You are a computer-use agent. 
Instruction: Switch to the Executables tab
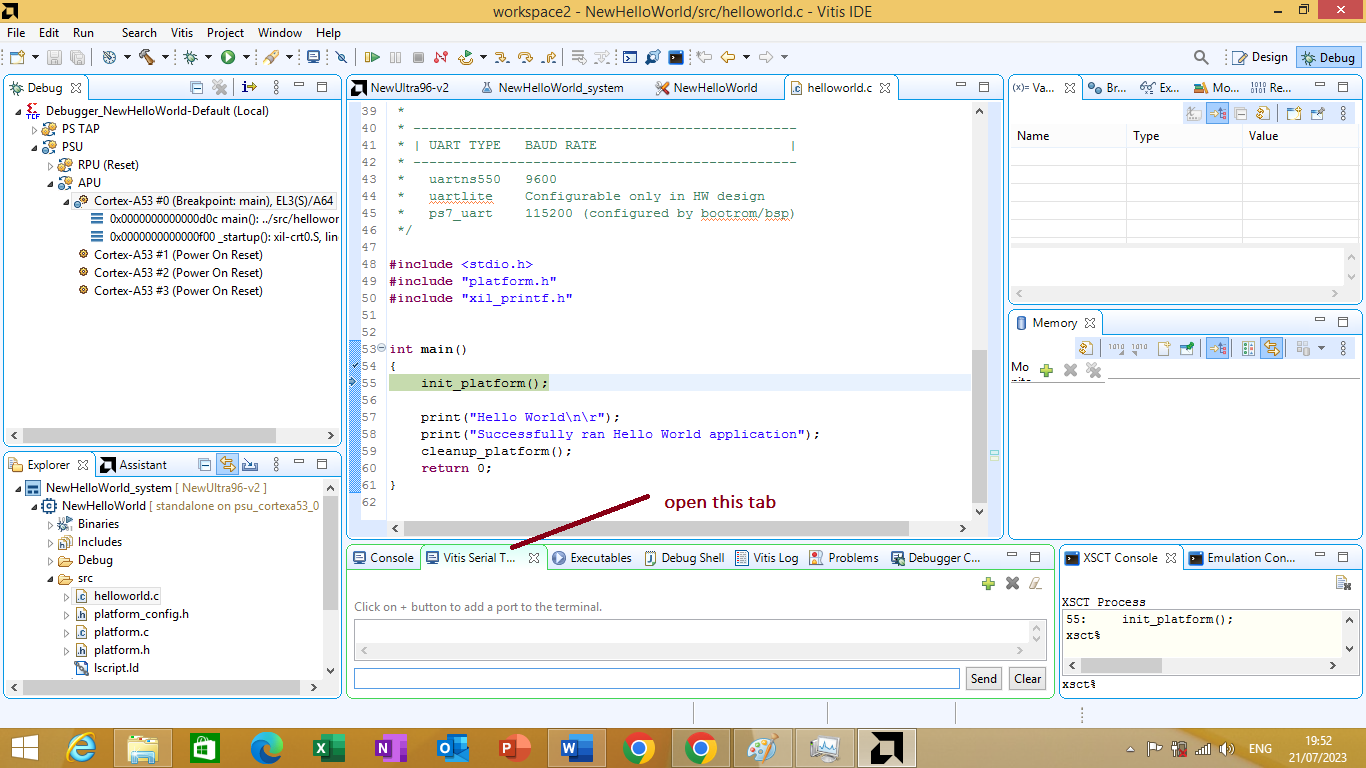[592, 558]
